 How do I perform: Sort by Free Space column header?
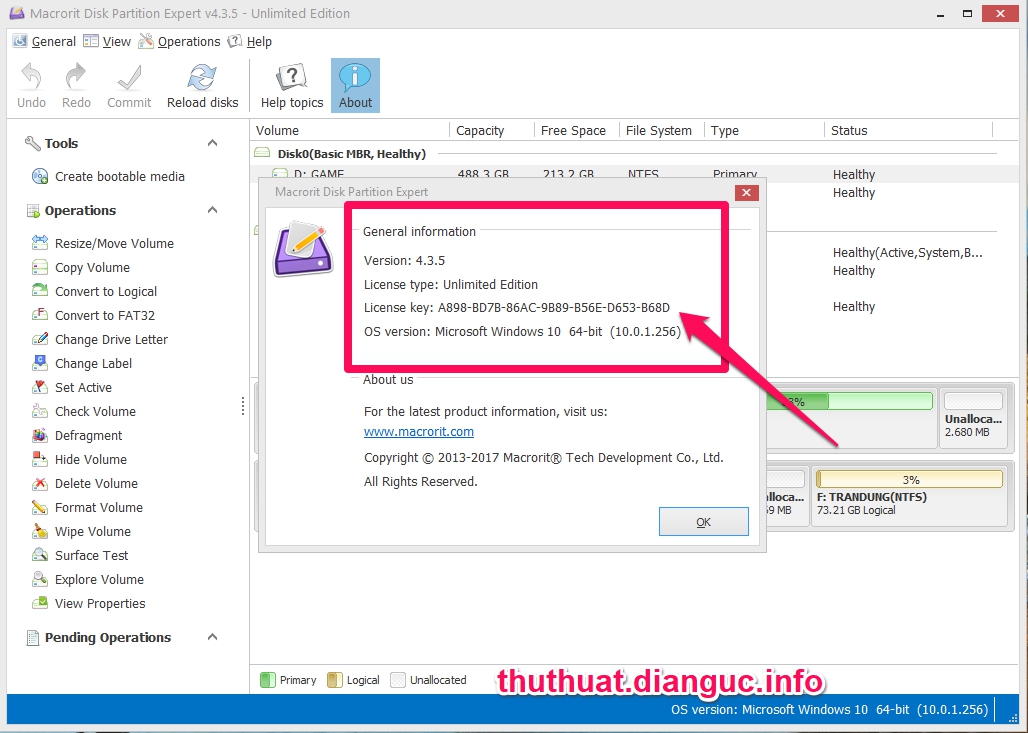click(x=576, y=130)
